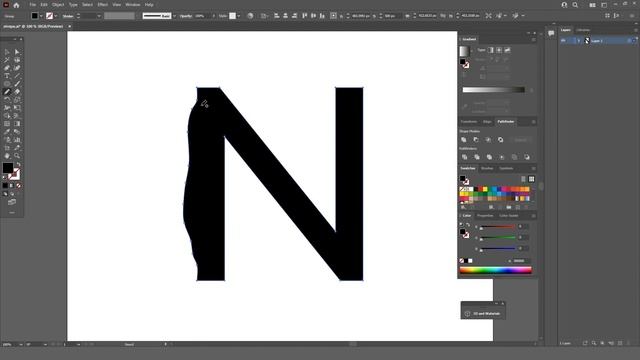Select the Ellipse shape tool
This screenshot has height=360, width=640.
7,84
